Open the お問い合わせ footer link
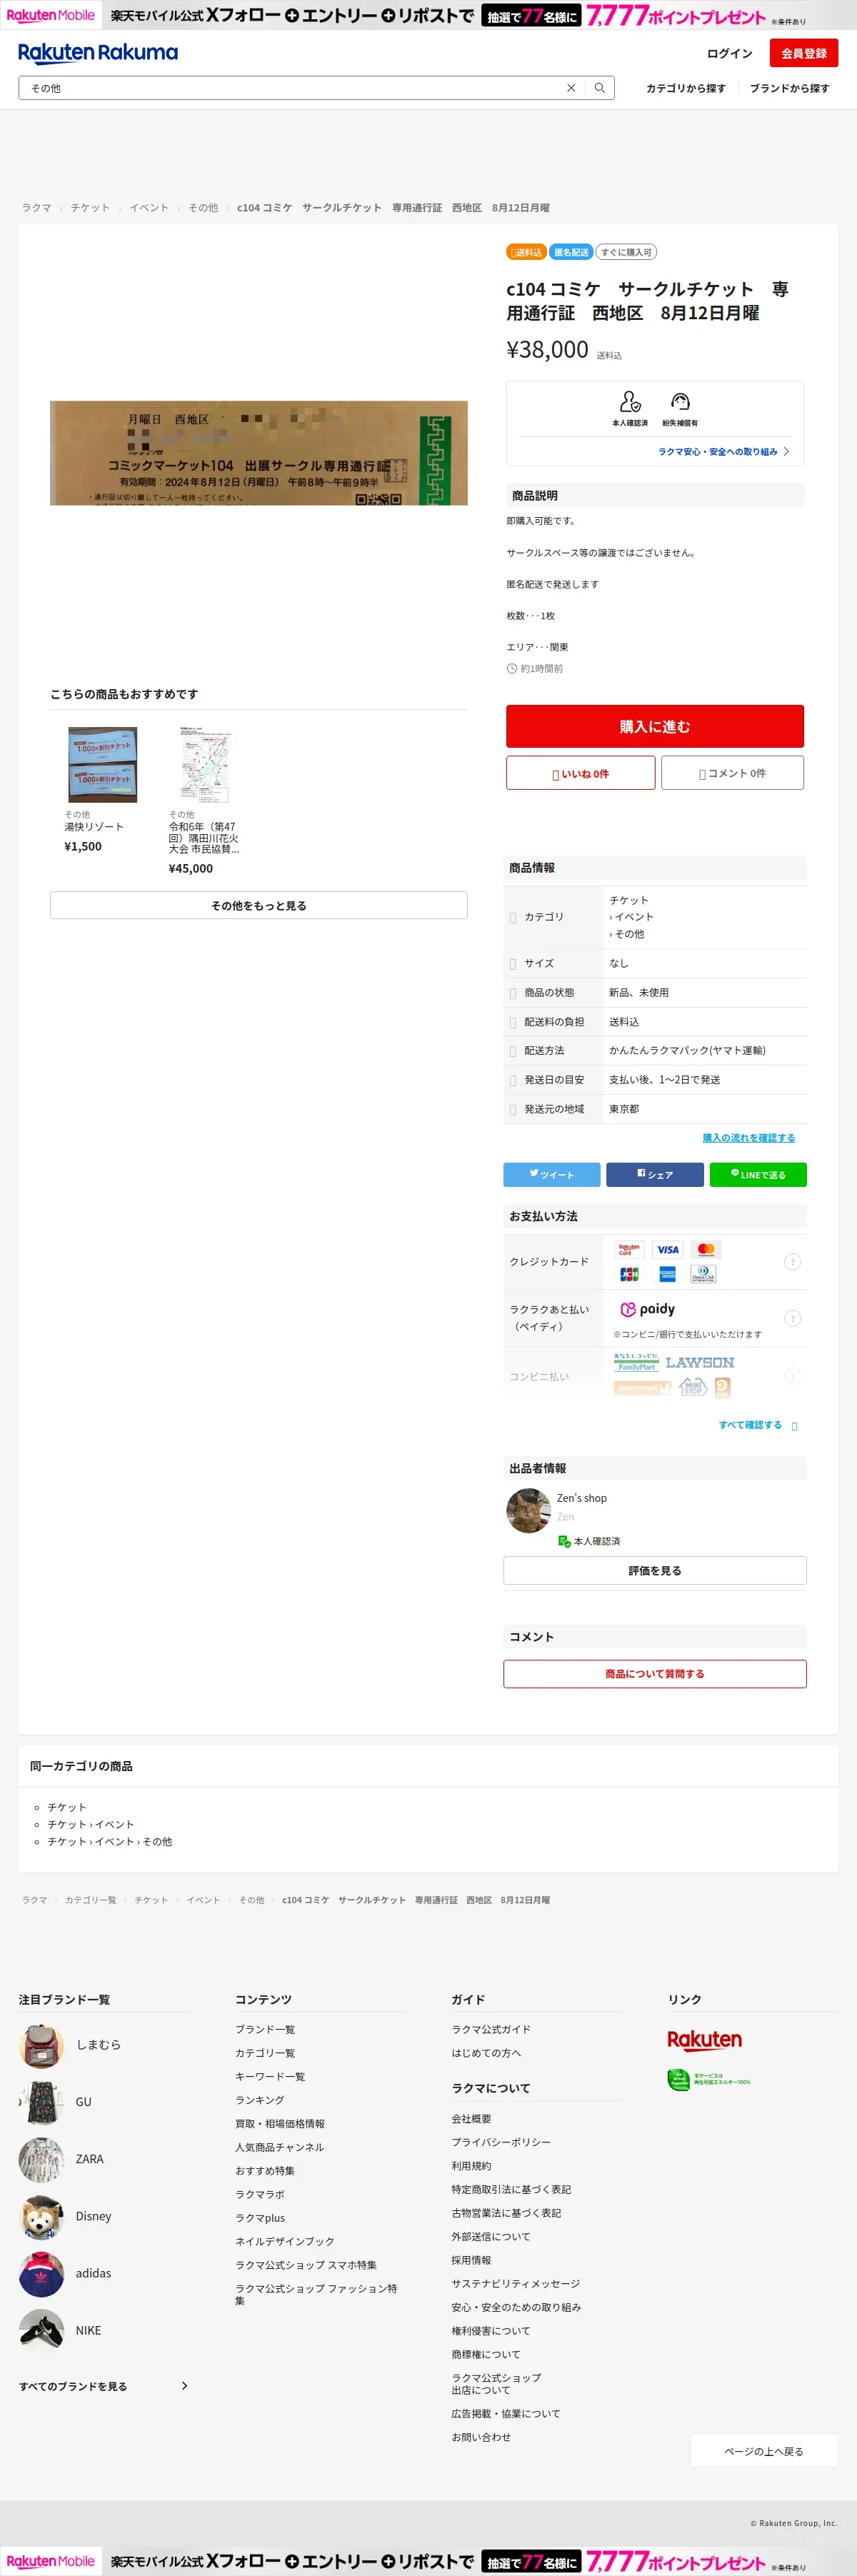Viewport: 857px width, 2576px height. (x=481, y=2437)
